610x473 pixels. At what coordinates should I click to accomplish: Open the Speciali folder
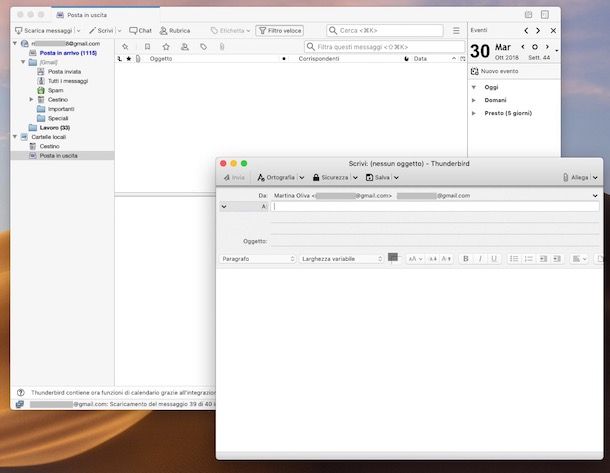point(58,118)
